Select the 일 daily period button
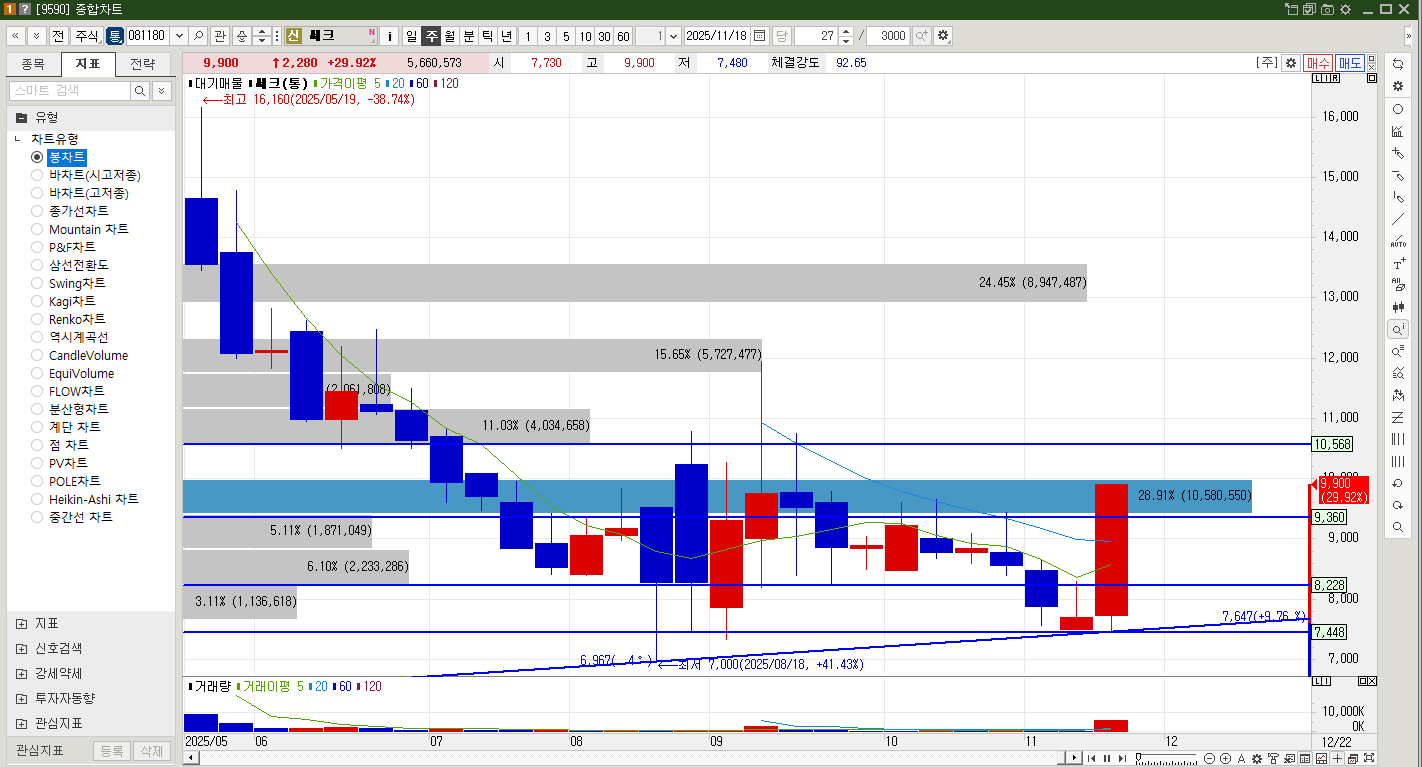 [x=411, y=36]
